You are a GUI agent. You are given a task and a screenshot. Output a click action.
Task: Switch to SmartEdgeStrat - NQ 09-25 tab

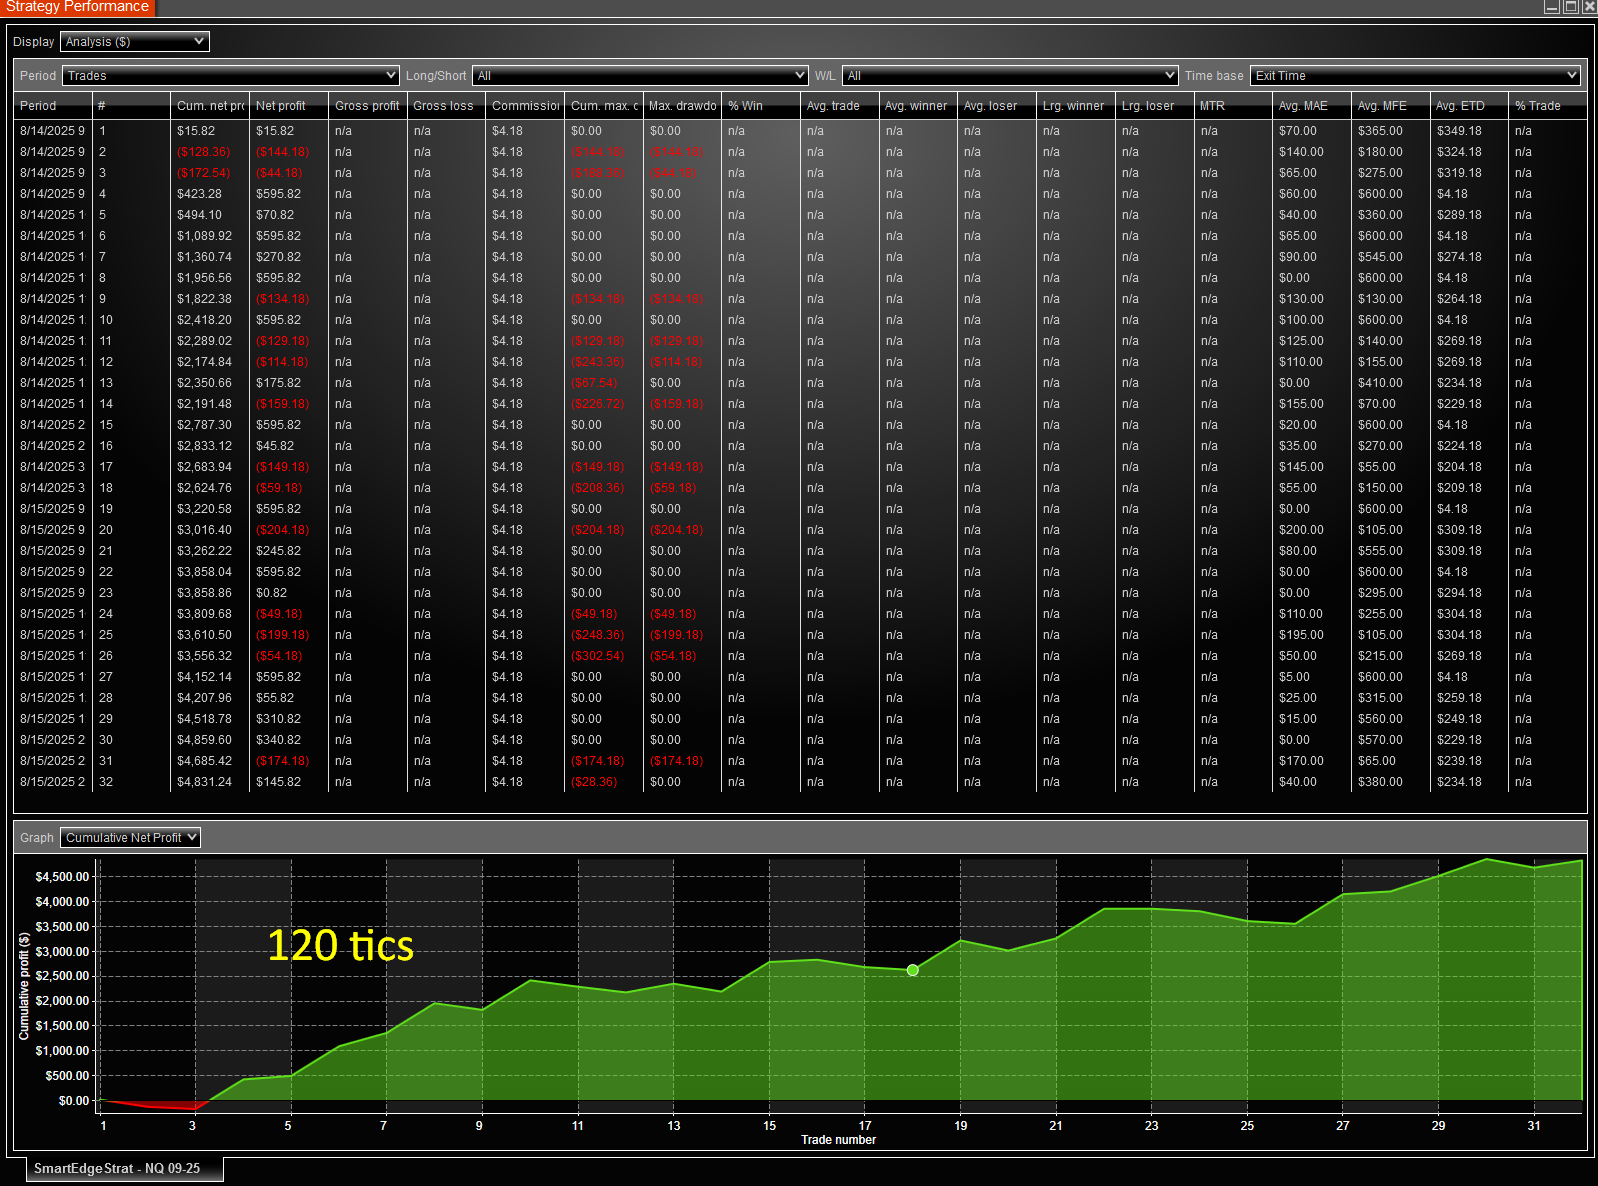(x=117, y=1168)
